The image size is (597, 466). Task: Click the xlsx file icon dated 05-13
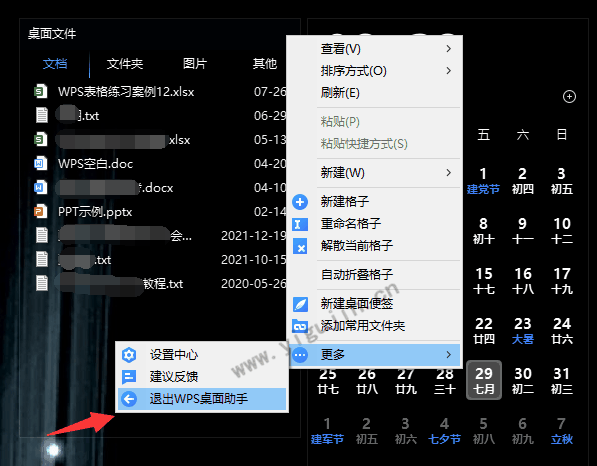[41, 139]
